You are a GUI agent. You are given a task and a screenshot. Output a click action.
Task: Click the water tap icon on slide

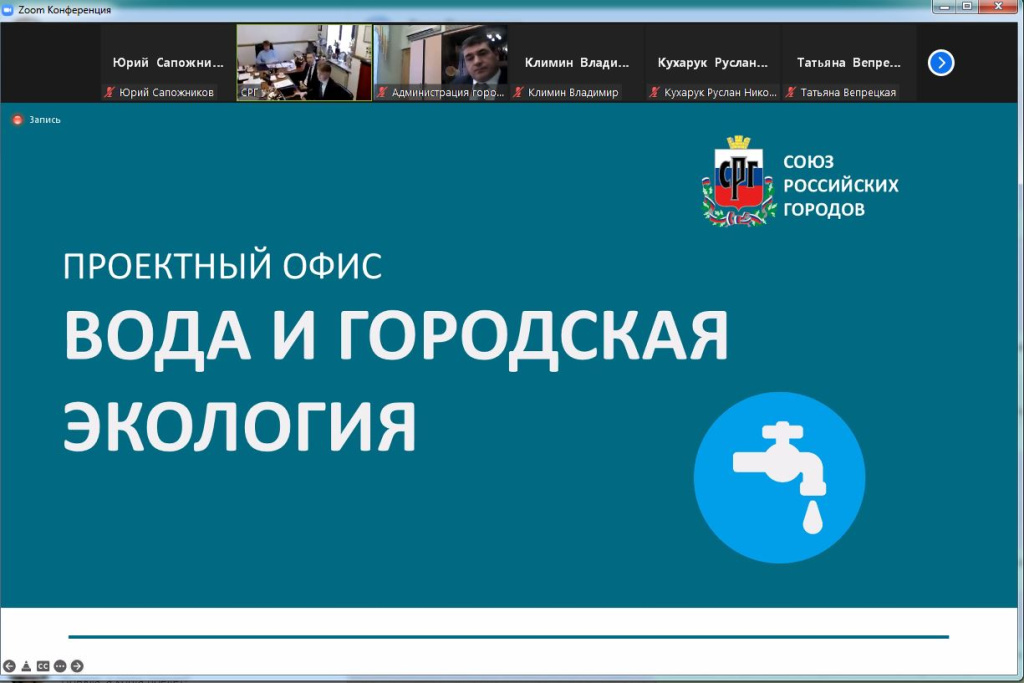779,477
